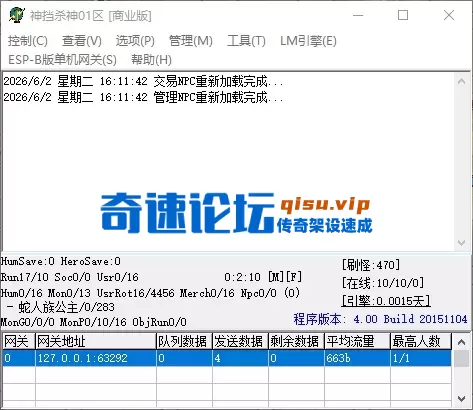Image resolution: width=473 pixels, height=410 pixels.
Task: Select the 交易NPC重新加载完成 log line
Action: point(143,81)
